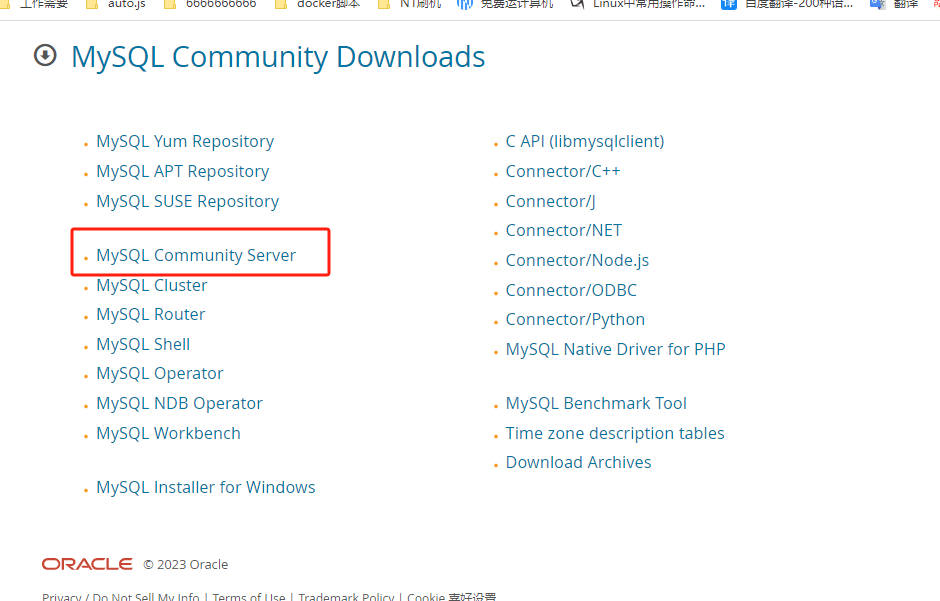Viewport: 940px width, 601px height.
Task: Click the MySQL Router link
Action: [150, 315]
